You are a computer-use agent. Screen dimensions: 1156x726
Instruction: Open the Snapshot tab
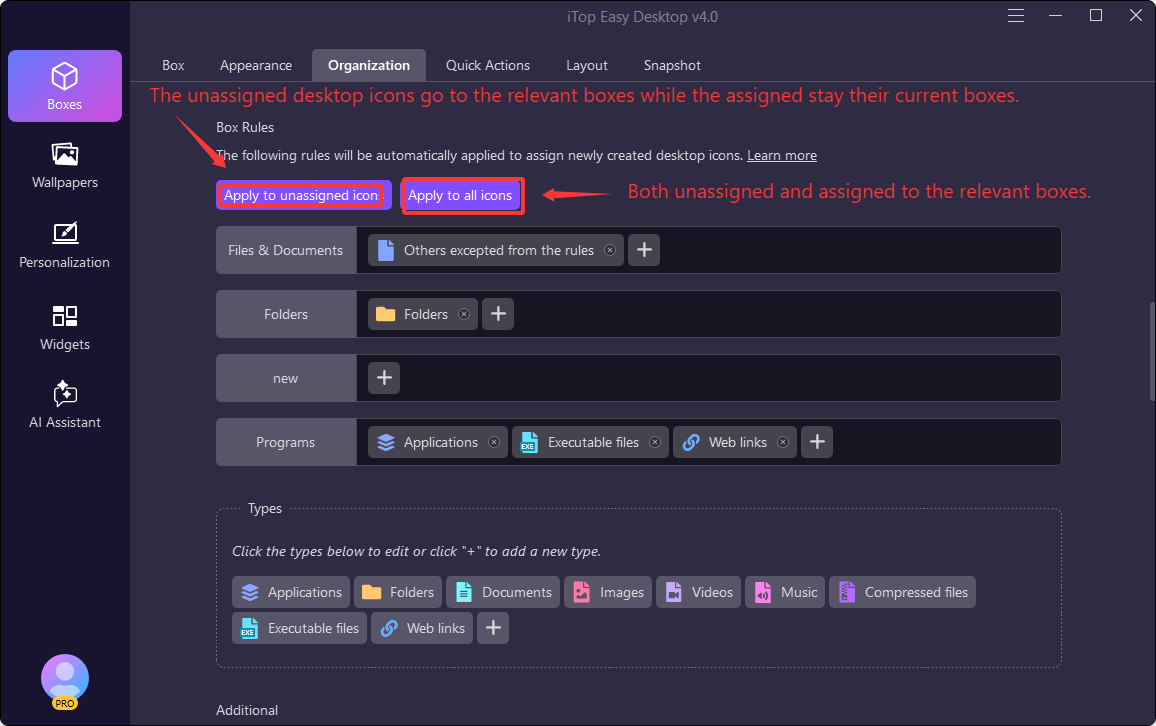pos(672,66)
